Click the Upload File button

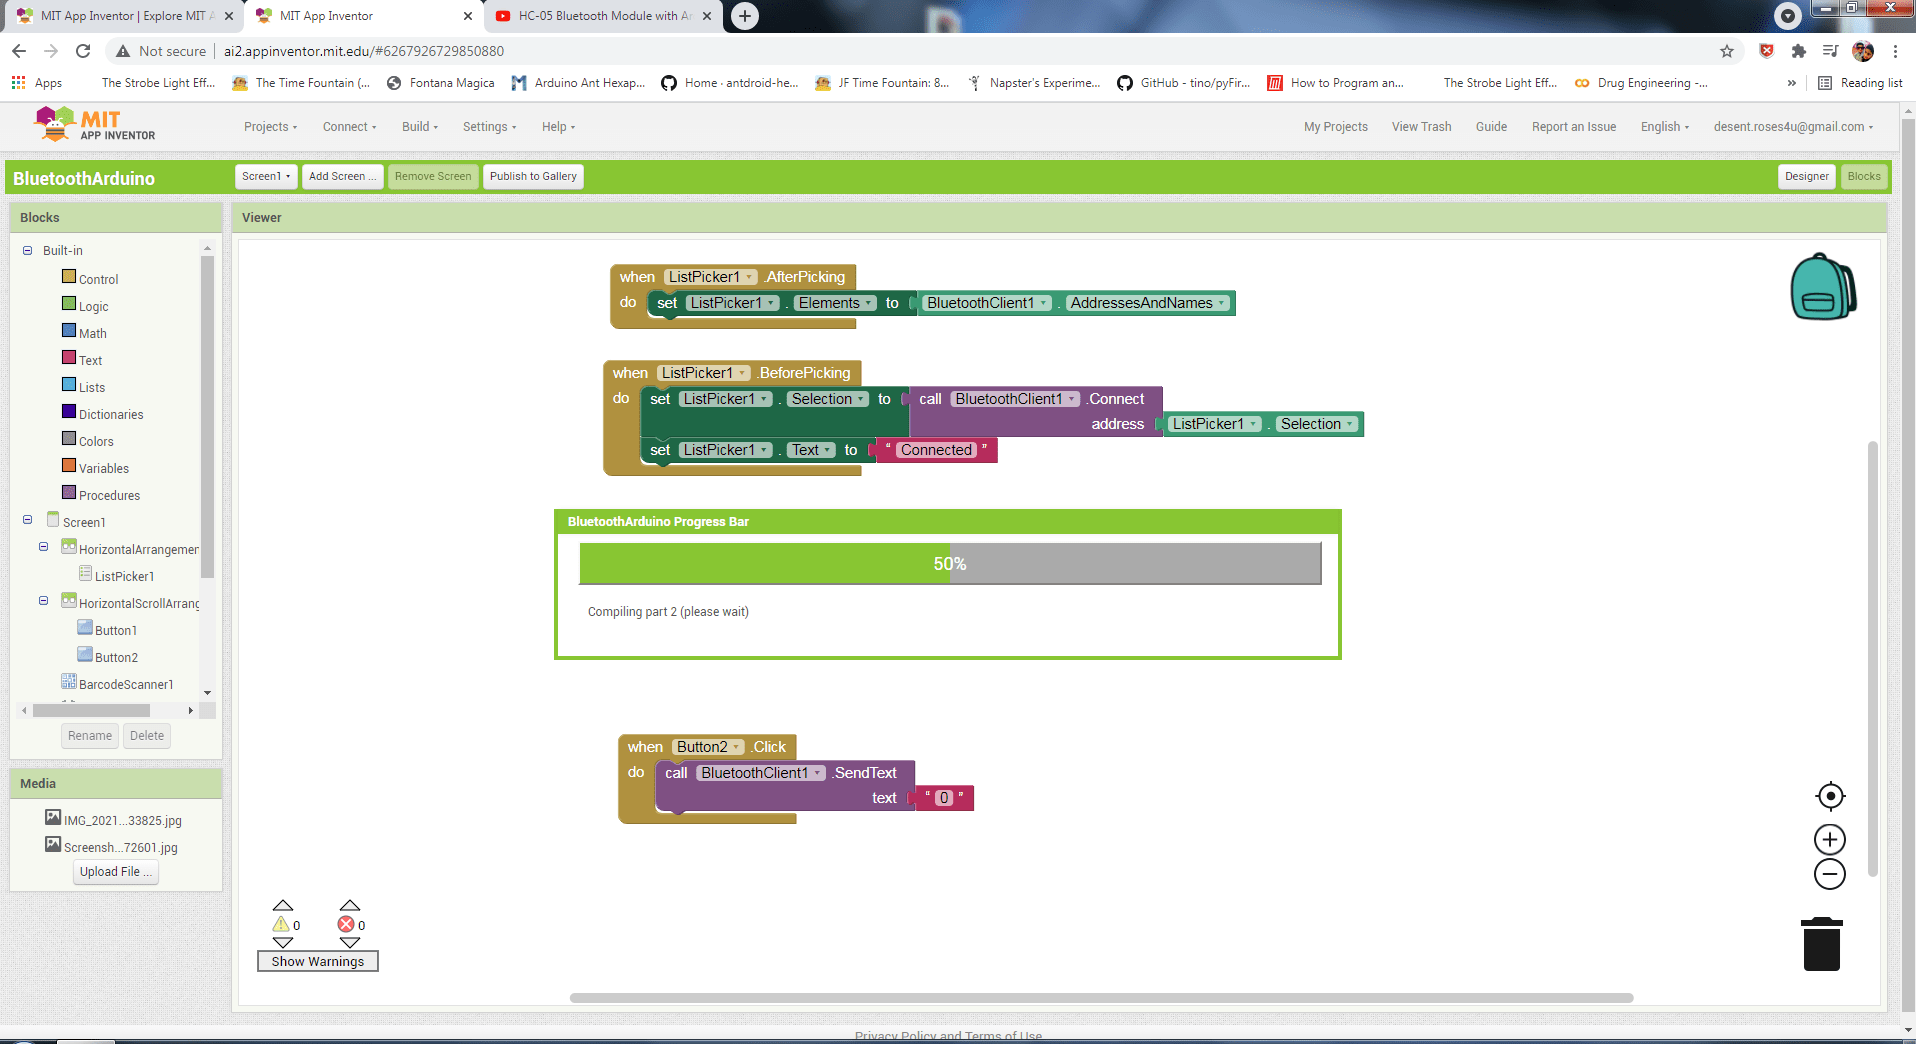click(116, 872)
